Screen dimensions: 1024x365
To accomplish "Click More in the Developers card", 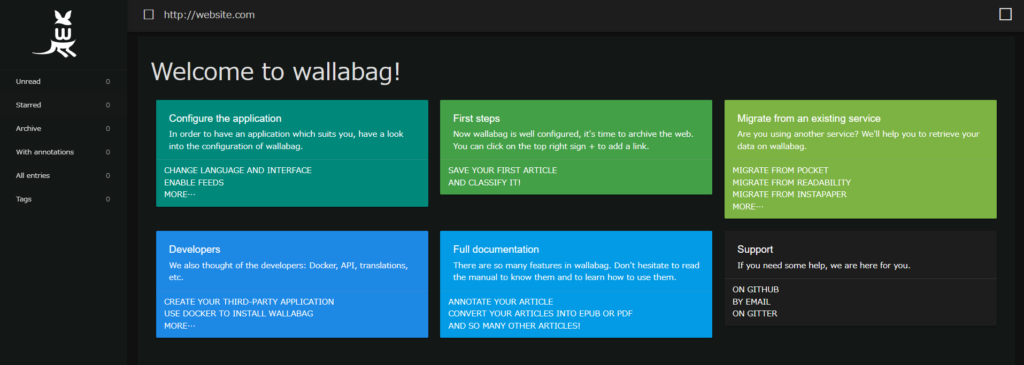I will pos(180,326).
